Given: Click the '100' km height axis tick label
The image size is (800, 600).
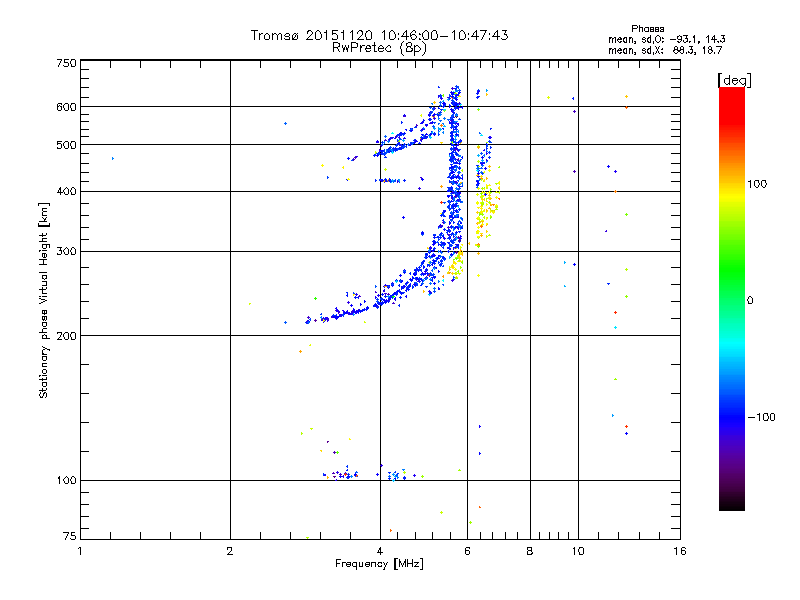Looking at the screenshot, I should click(66, 481).
